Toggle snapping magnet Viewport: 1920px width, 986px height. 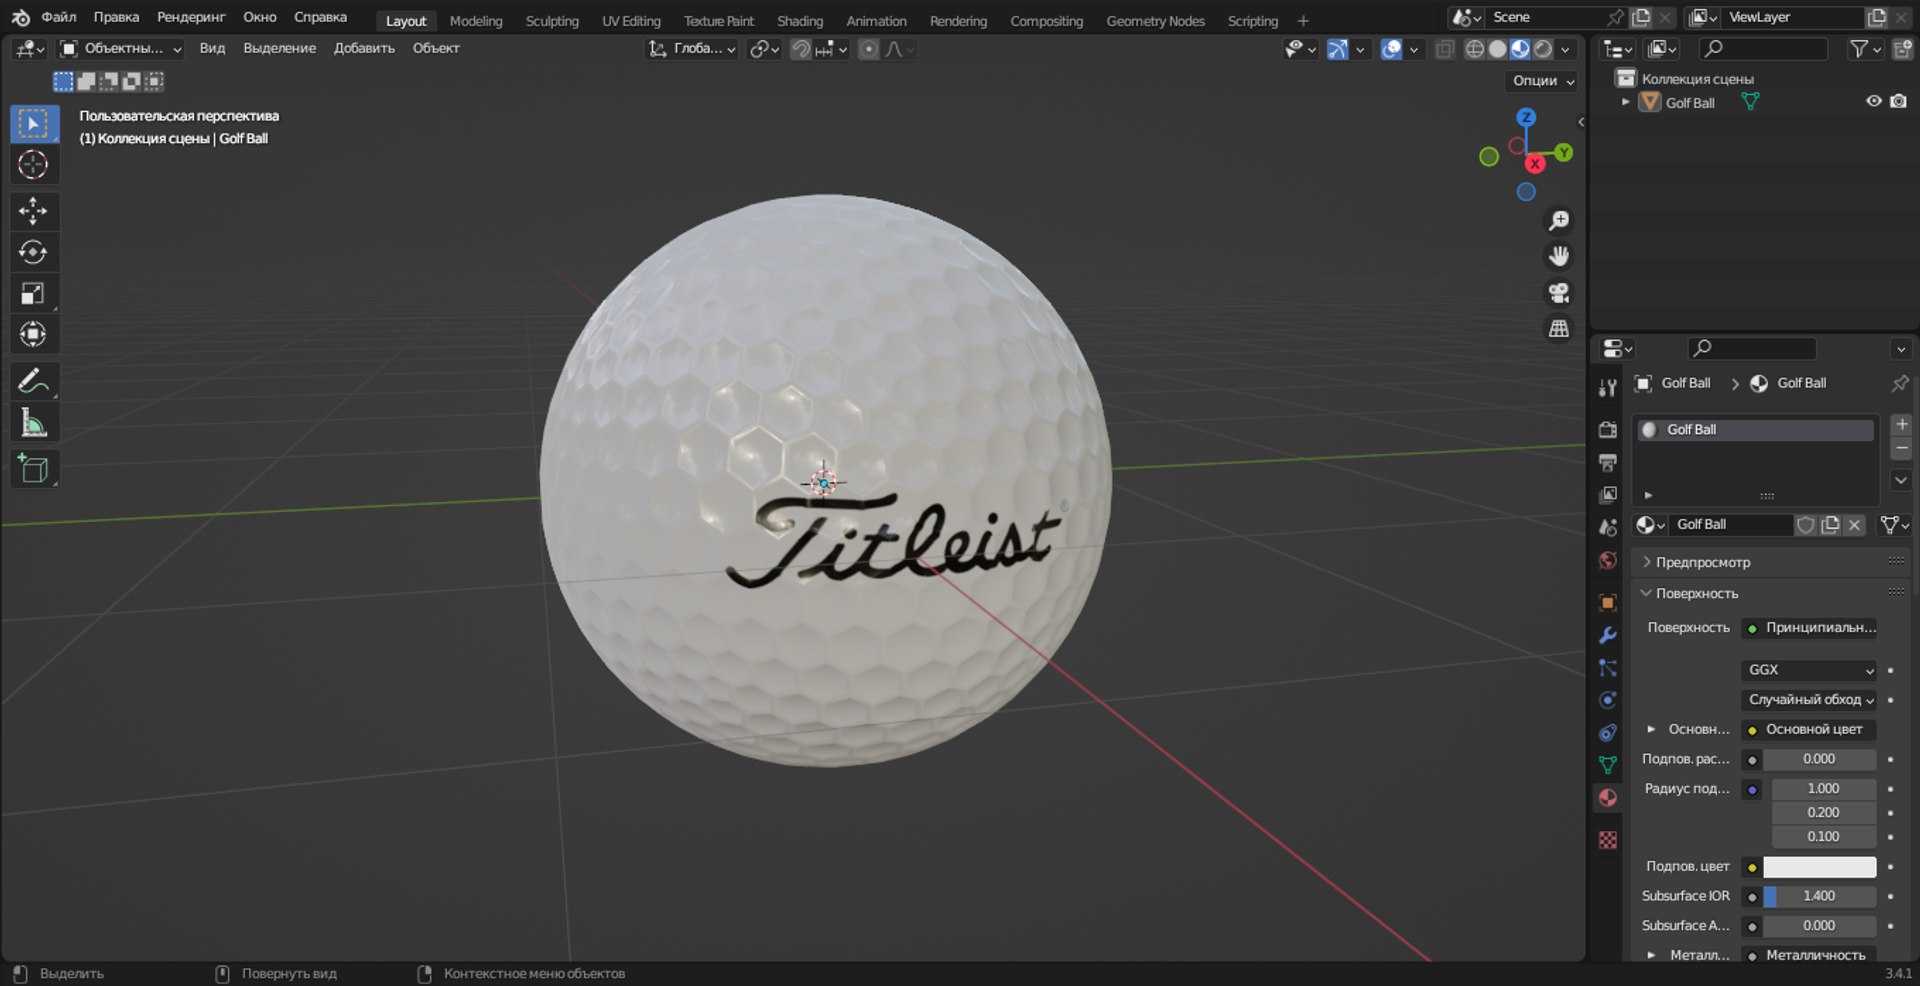(x=801, y=49)
